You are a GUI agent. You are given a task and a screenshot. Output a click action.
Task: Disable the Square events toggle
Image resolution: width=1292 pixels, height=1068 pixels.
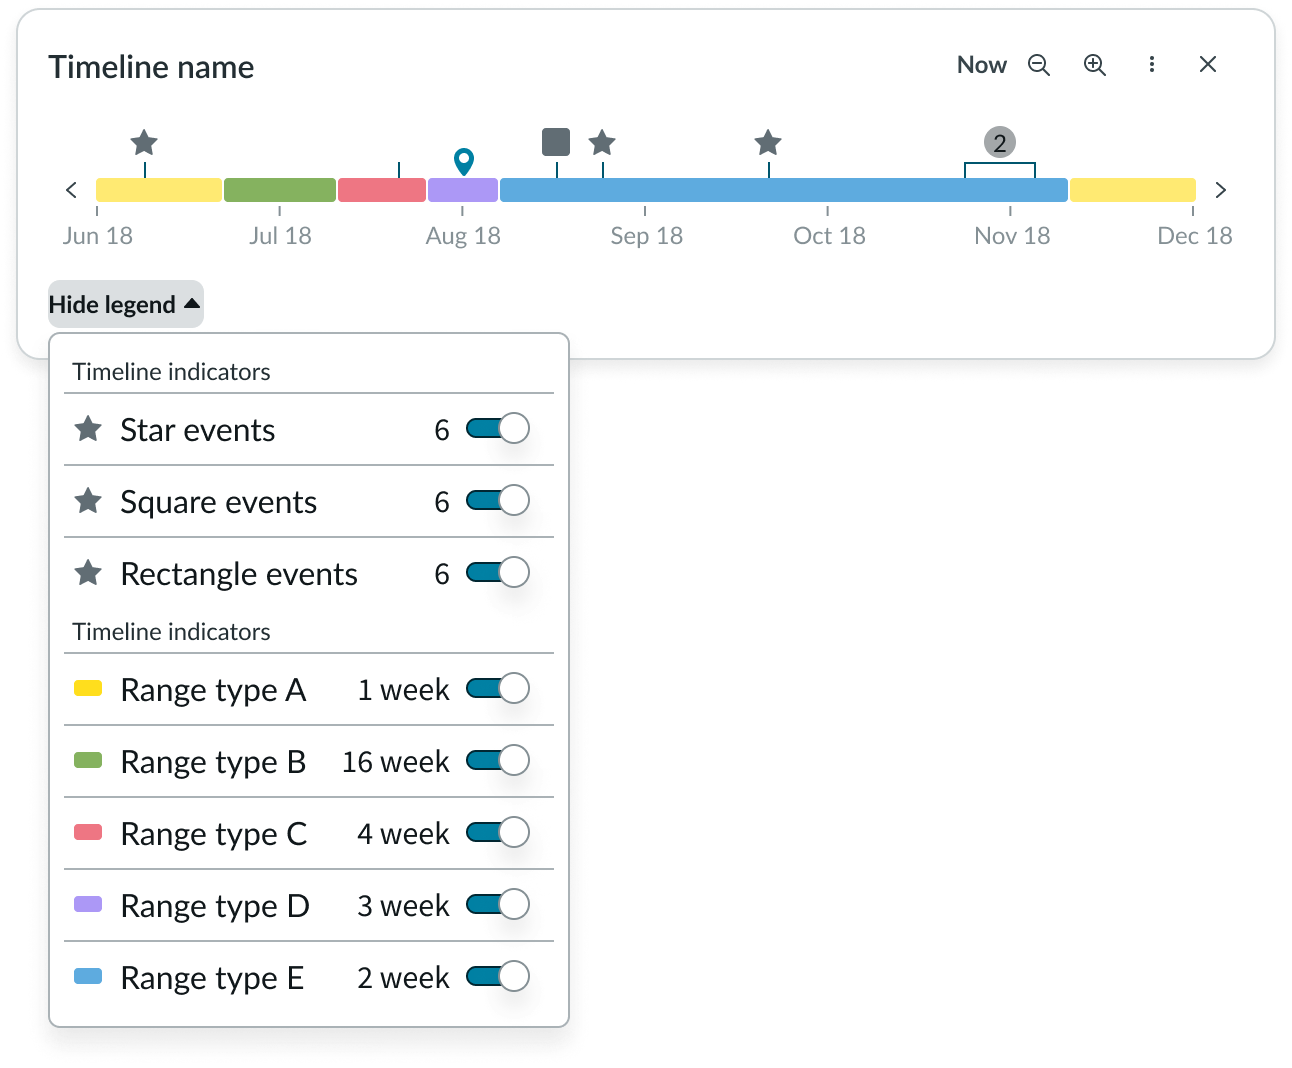(497, 501)
